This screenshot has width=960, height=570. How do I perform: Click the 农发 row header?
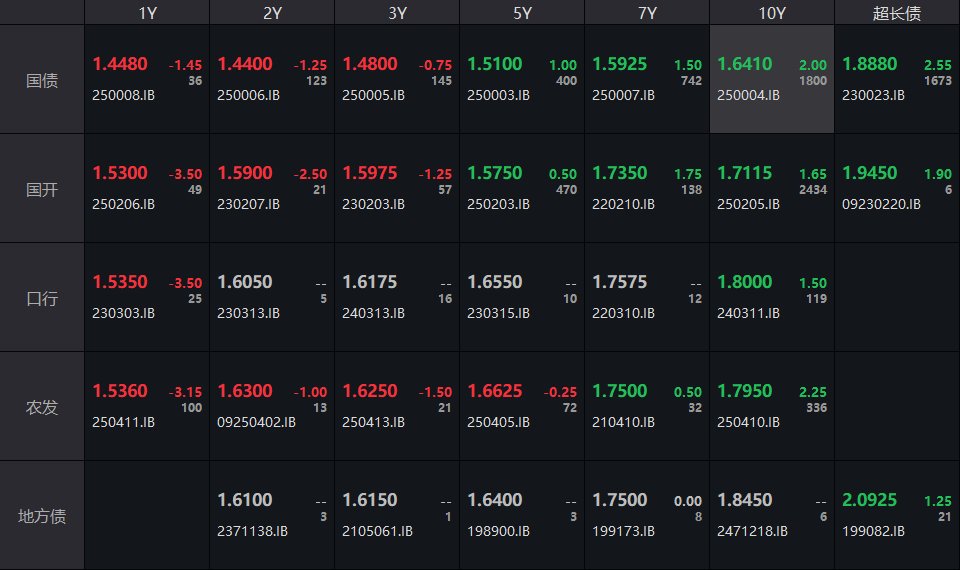click(42, 407)
